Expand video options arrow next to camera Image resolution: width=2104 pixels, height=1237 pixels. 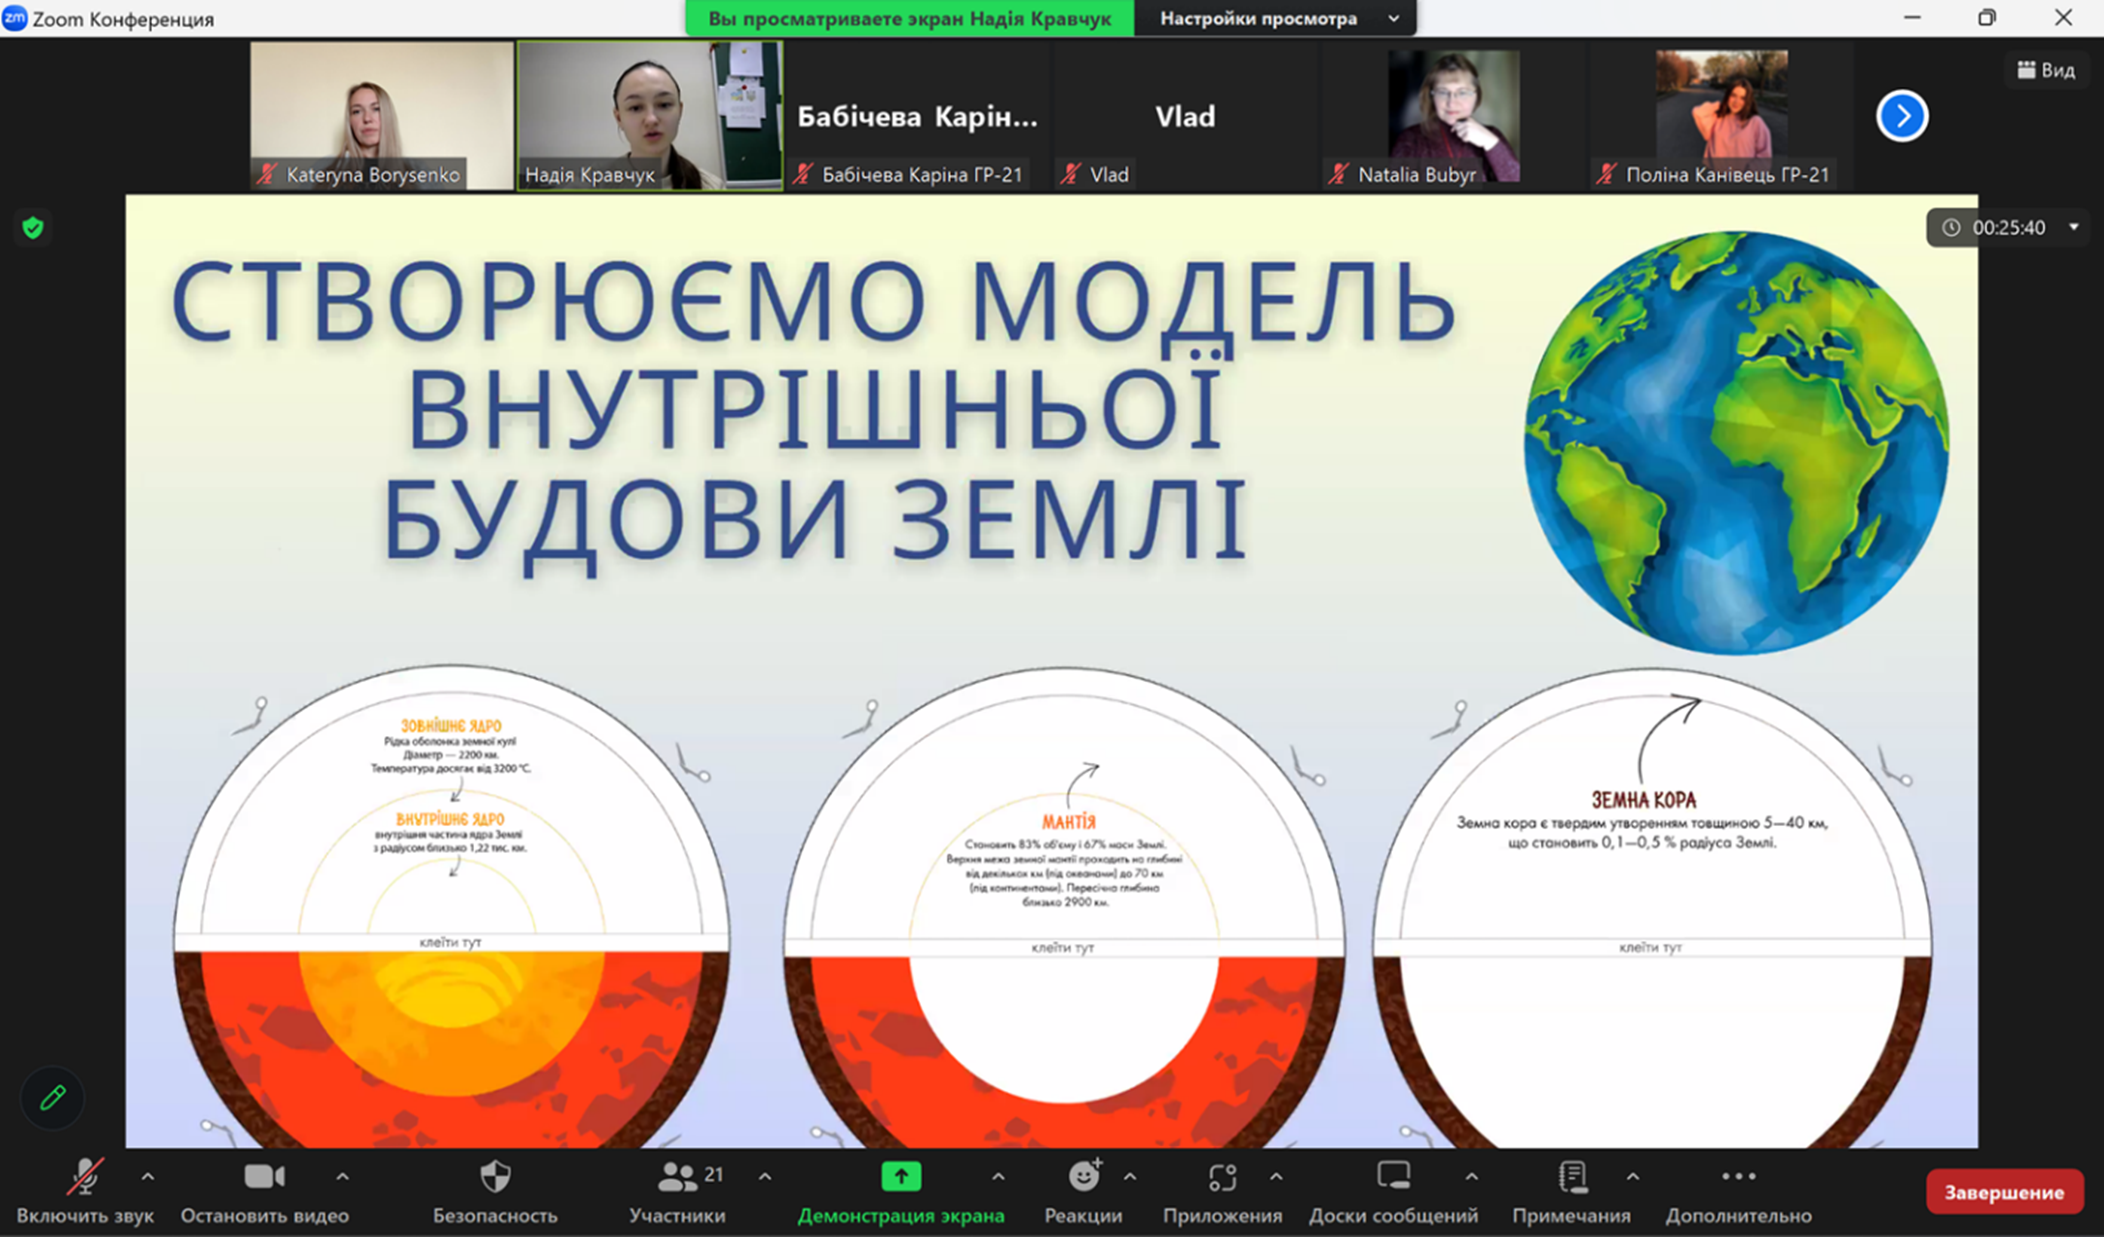coord(342,1177)
